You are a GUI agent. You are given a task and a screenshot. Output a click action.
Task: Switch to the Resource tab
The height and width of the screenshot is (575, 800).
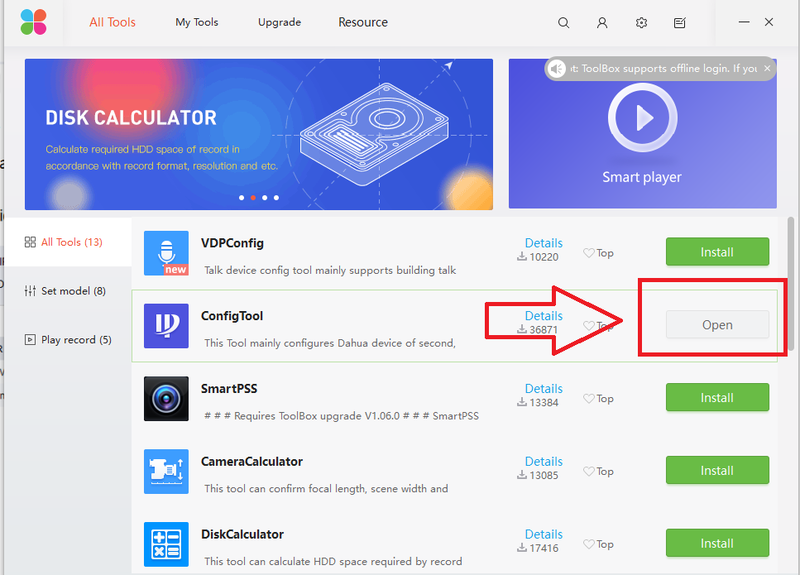(363, 22)
